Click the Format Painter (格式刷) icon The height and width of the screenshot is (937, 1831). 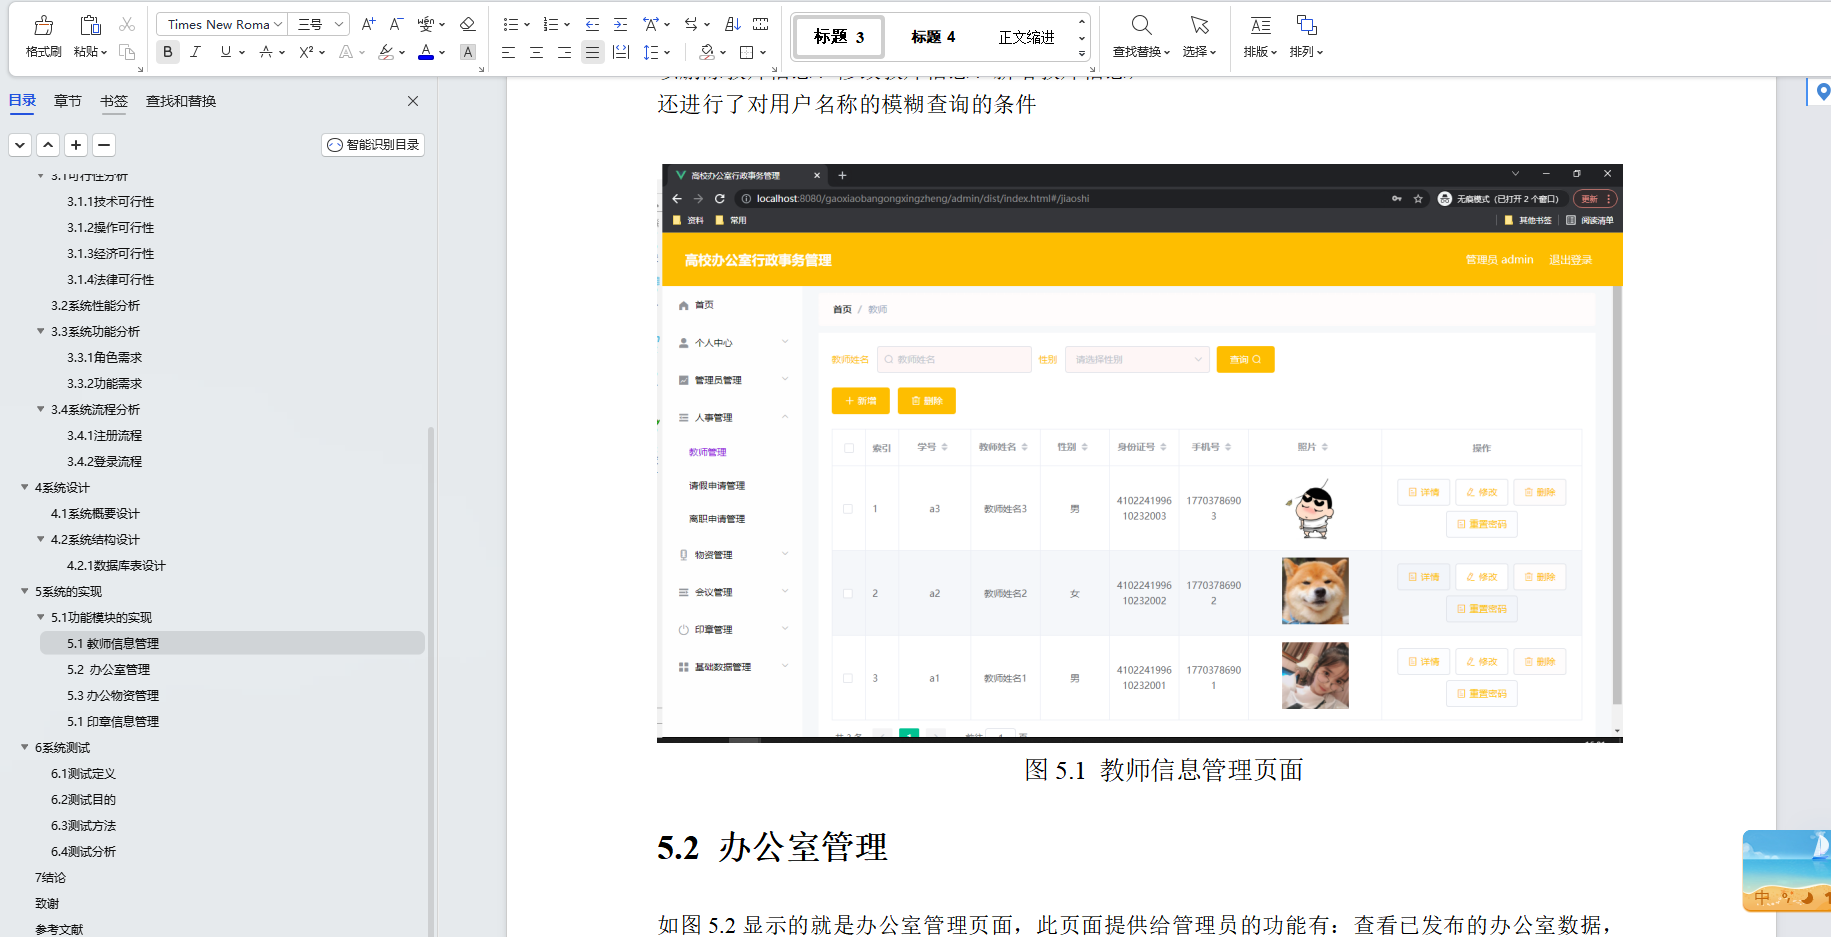[43, 25]
